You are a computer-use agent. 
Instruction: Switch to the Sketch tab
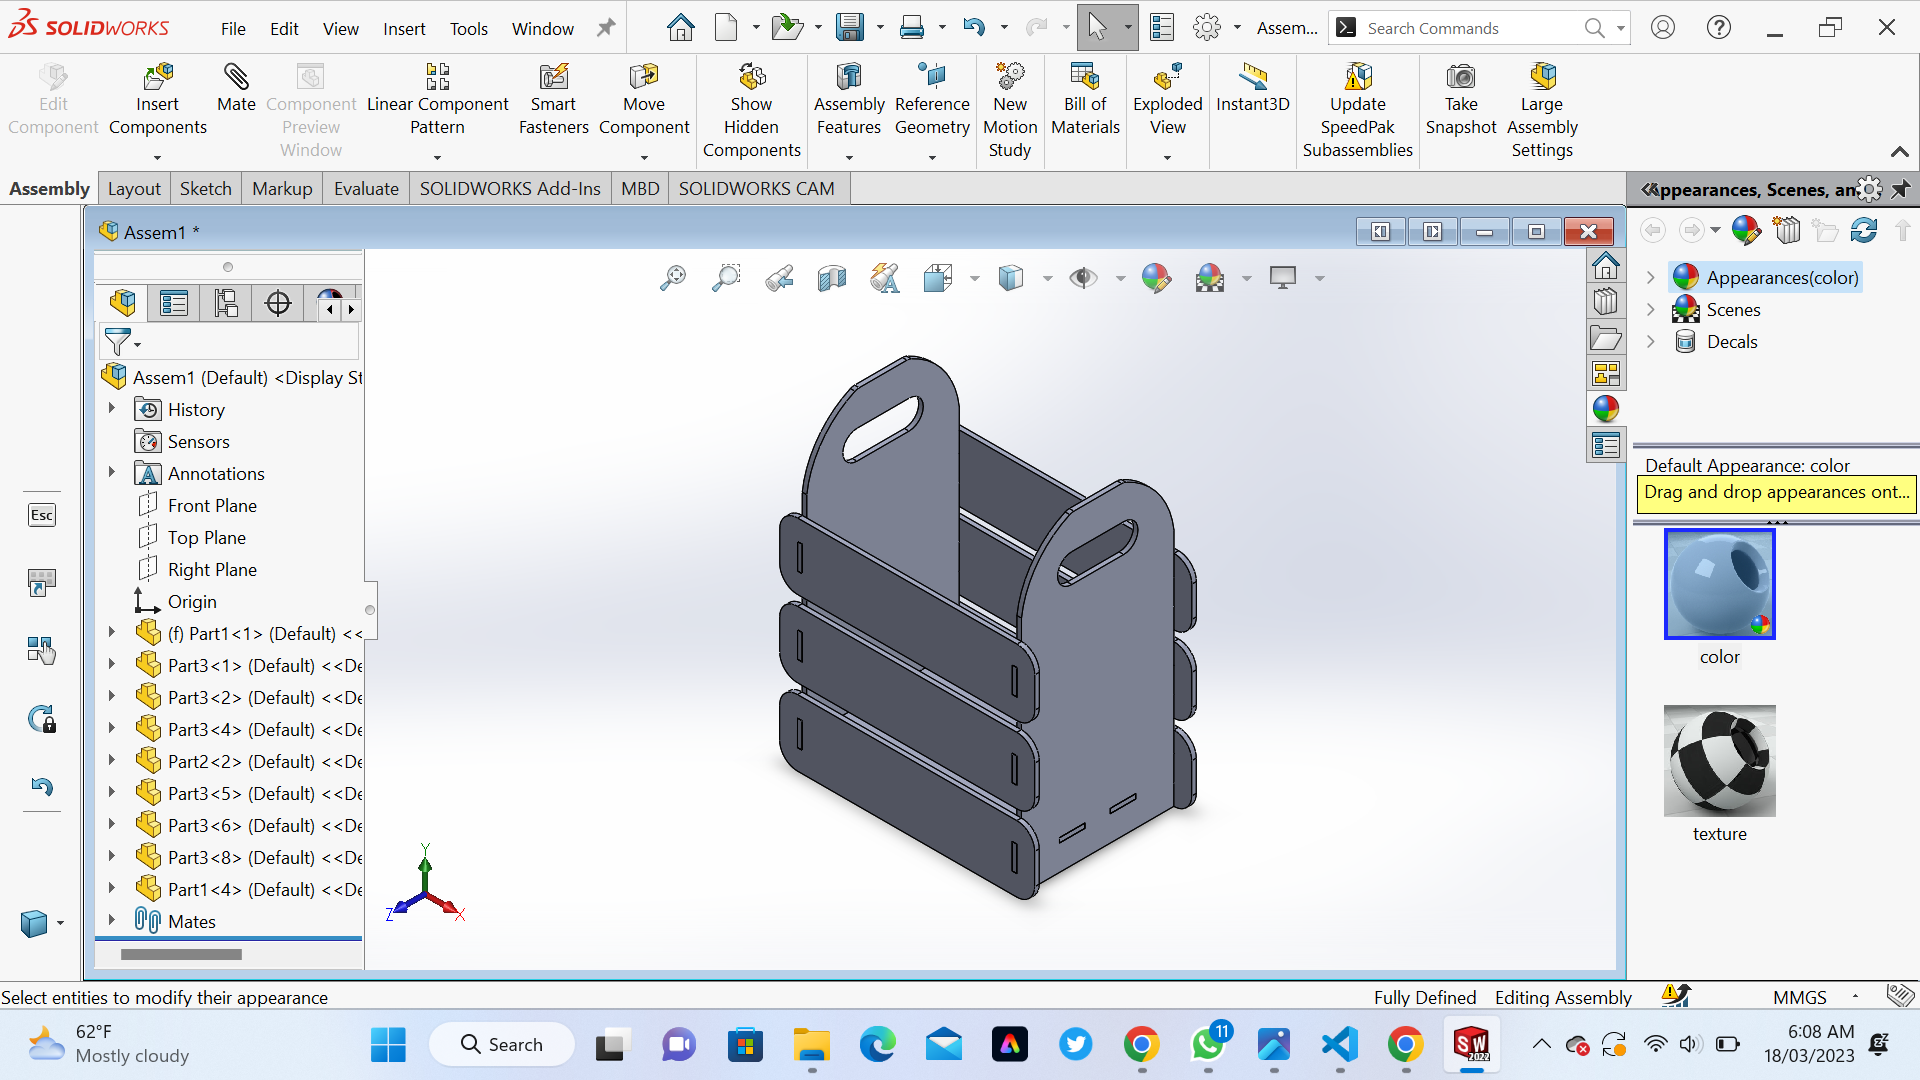point(205,189)
